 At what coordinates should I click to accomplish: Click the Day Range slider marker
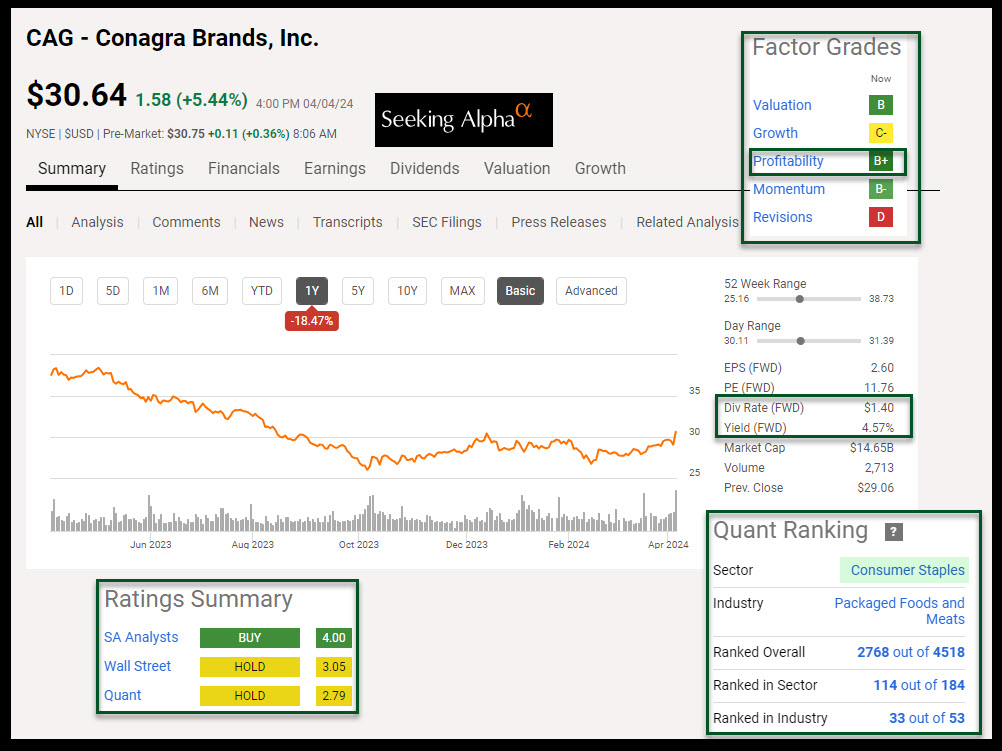click(x=800, y=341)
